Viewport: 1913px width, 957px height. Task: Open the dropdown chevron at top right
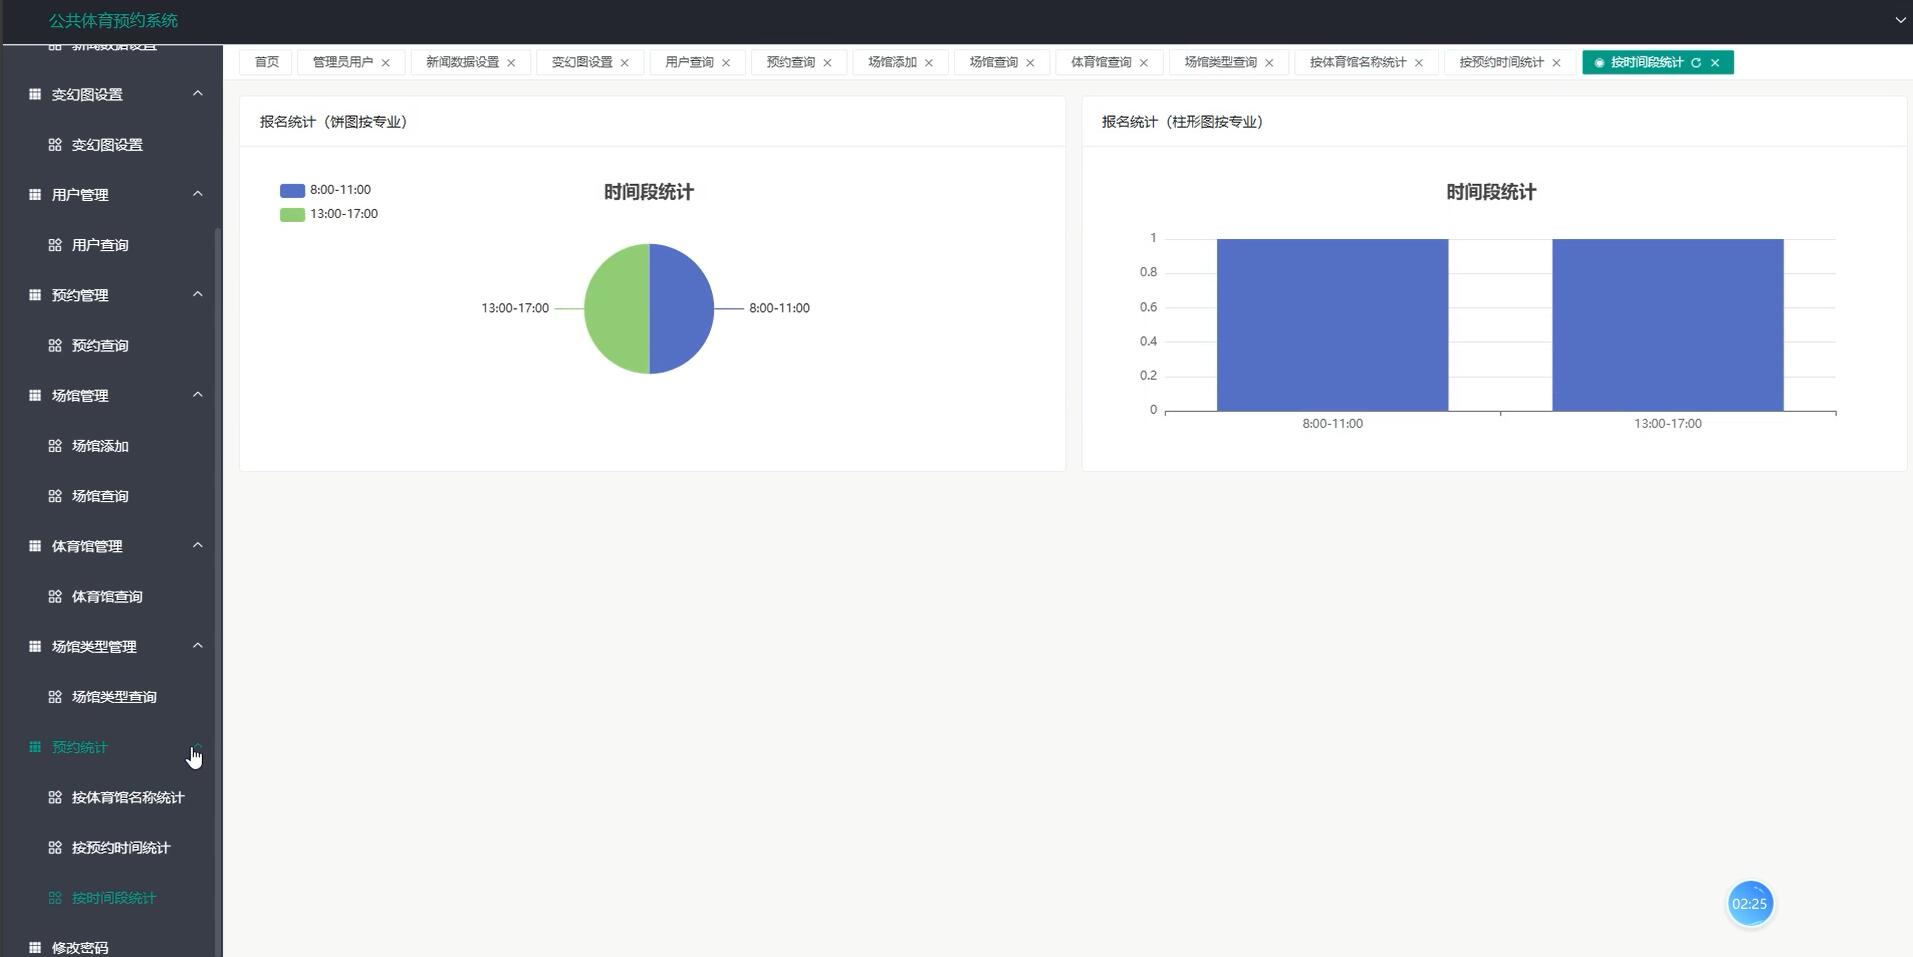[x=1899, y=18]
